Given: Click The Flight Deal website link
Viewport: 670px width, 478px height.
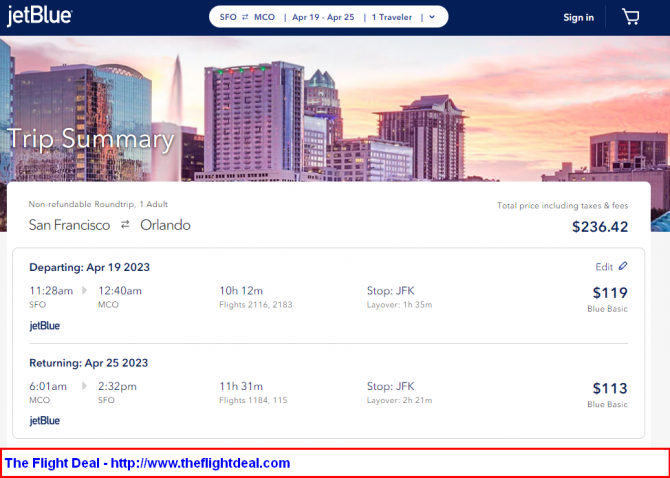Looking at the screenshot, I should point(200,463).
